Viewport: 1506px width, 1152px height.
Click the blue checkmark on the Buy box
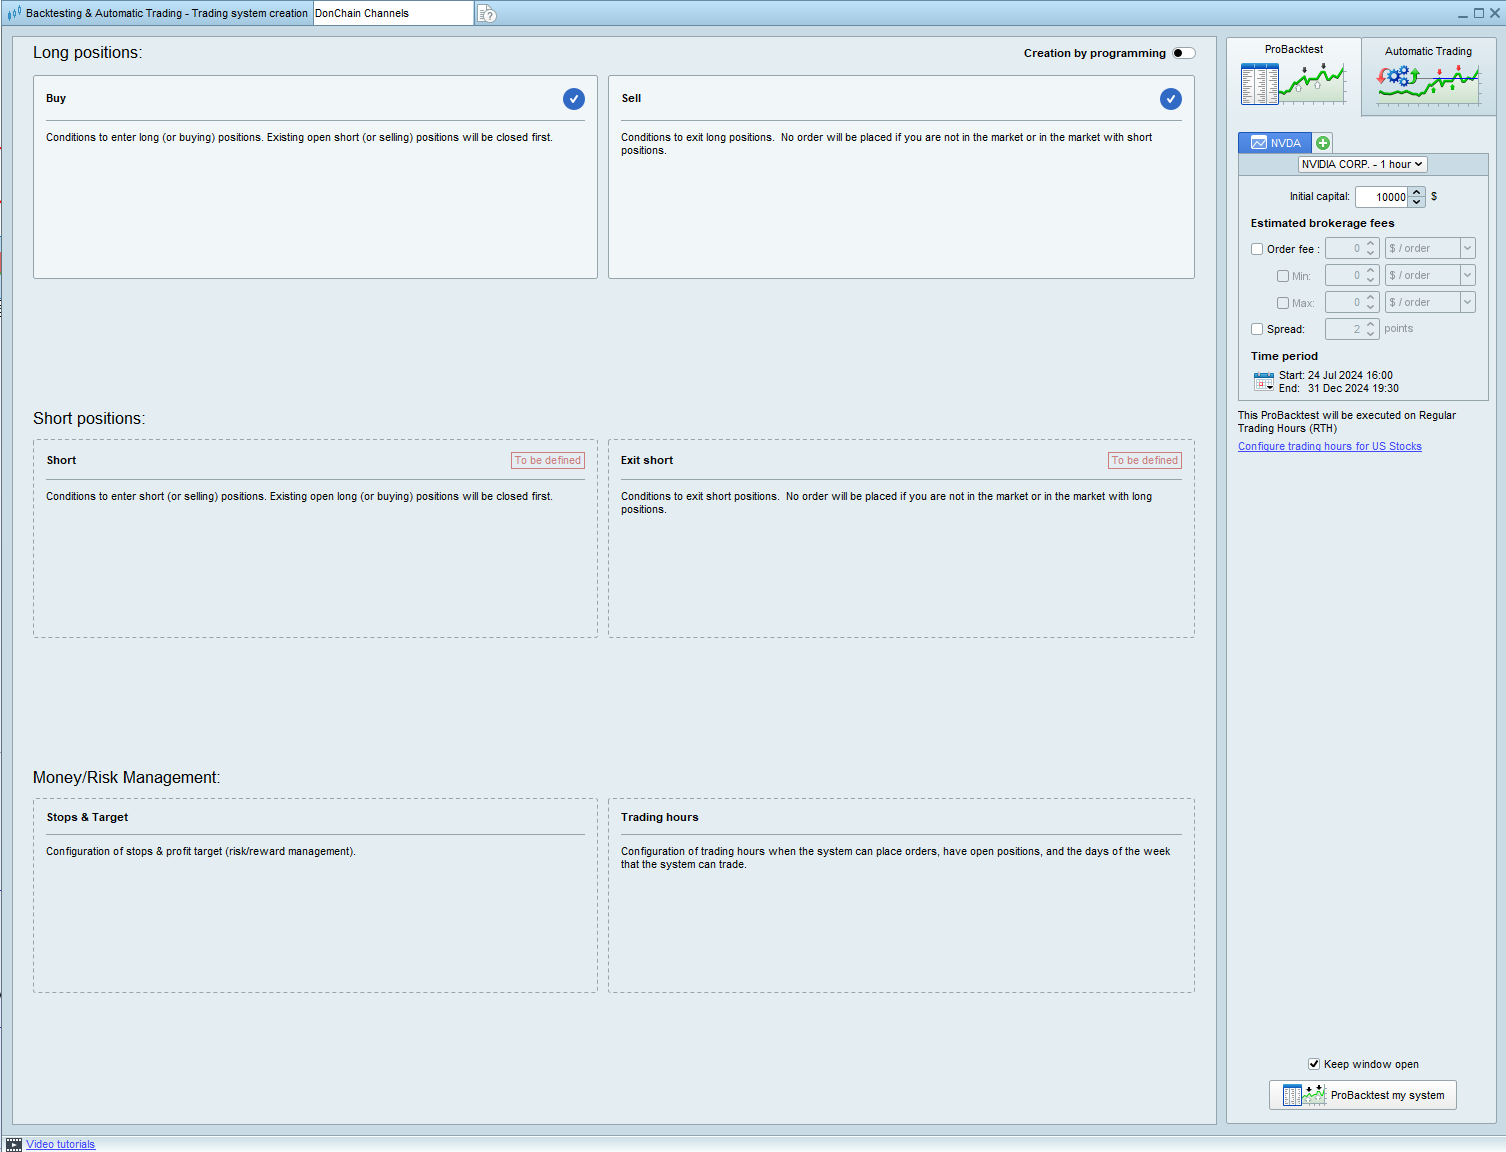coord(573,98)
